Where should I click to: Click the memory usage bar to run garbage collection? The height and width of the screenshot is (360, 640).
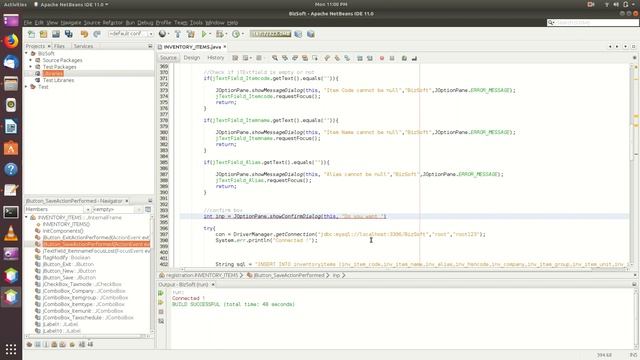pos(270,34)
